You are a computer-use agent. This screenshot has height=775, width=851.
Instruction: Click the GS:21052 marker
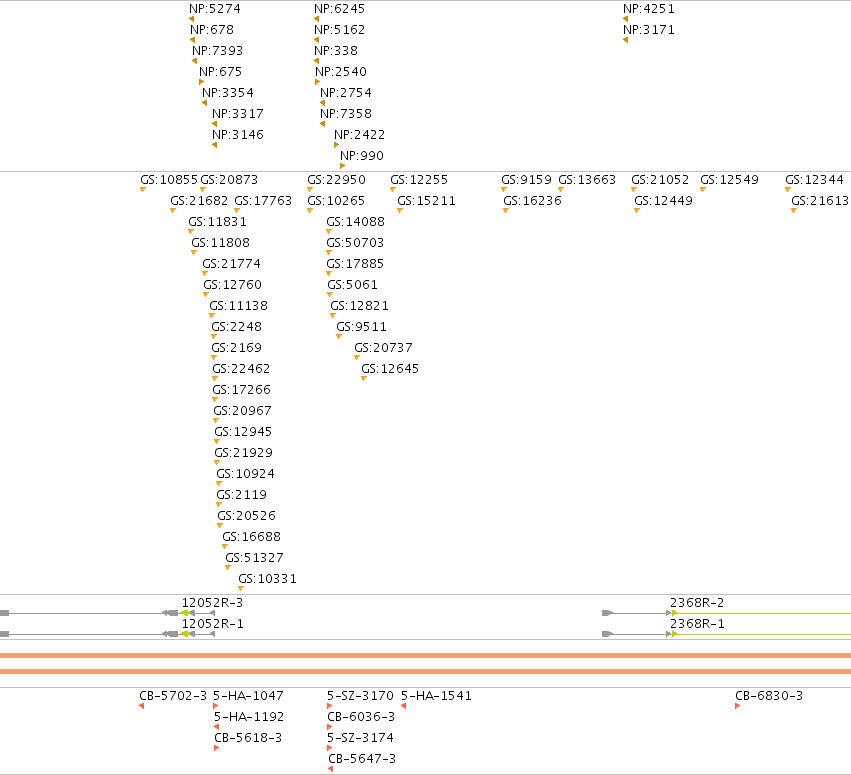click(x=634, y=189)
